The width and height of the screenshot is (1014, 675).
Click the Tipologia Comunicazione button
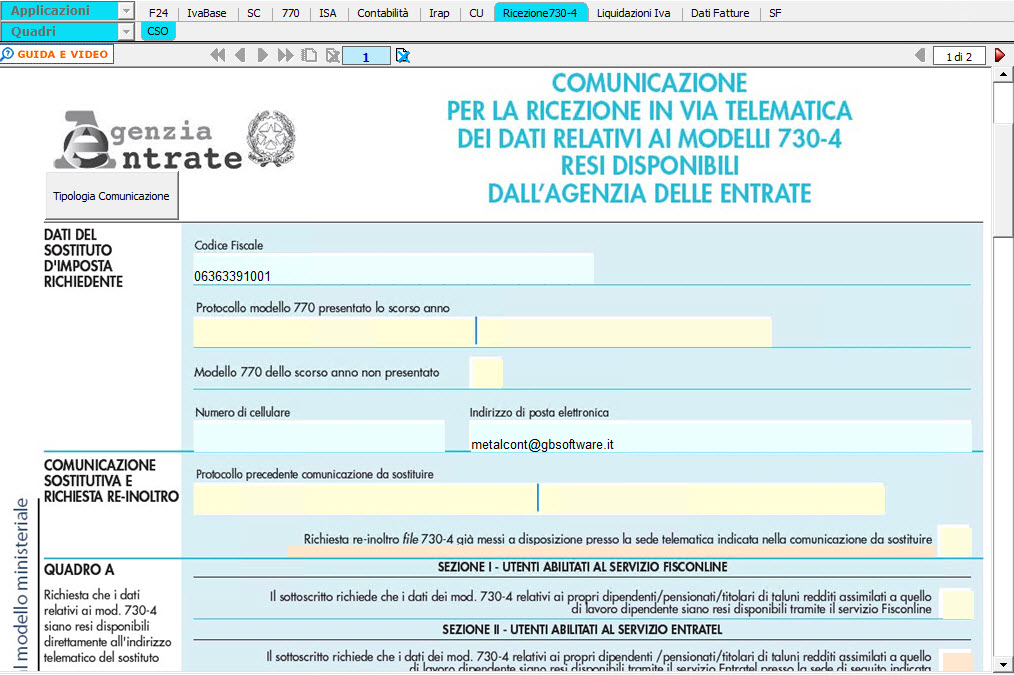111,196
